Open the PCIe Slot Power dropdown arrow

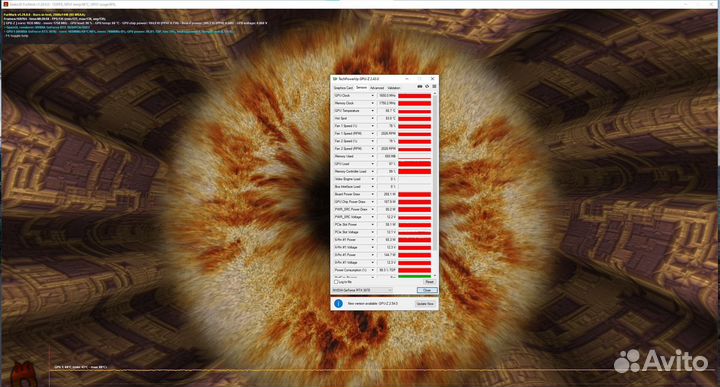(372, 224)
